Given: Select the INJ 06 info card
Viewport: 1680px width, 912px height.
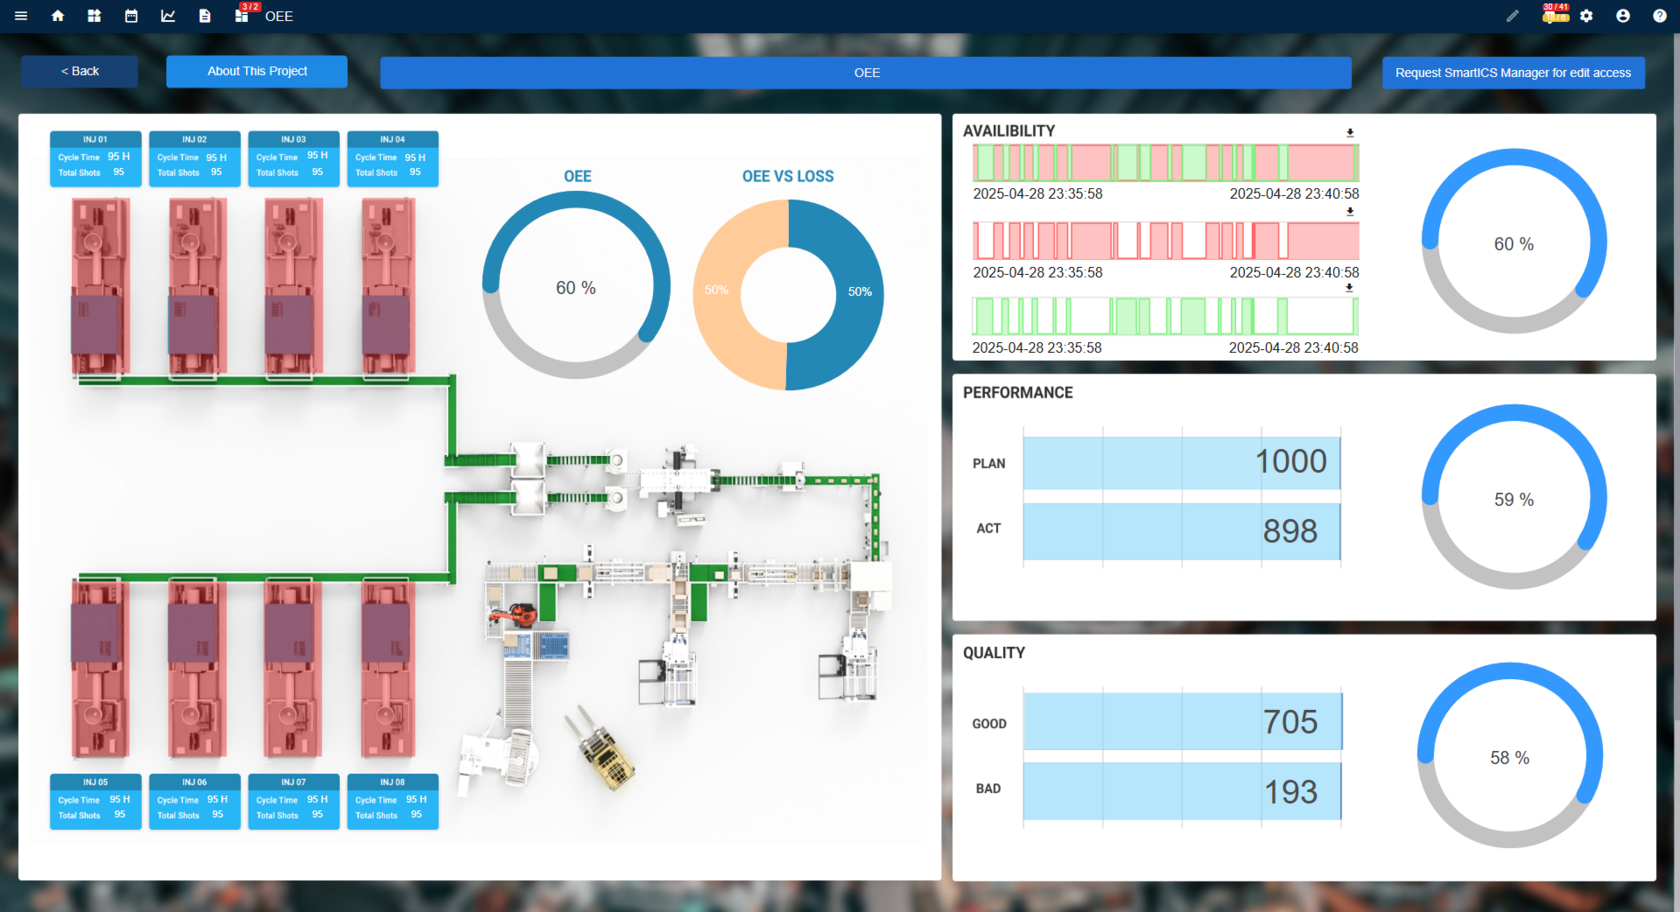Looking at the screenshot, I should pos(195,801).
